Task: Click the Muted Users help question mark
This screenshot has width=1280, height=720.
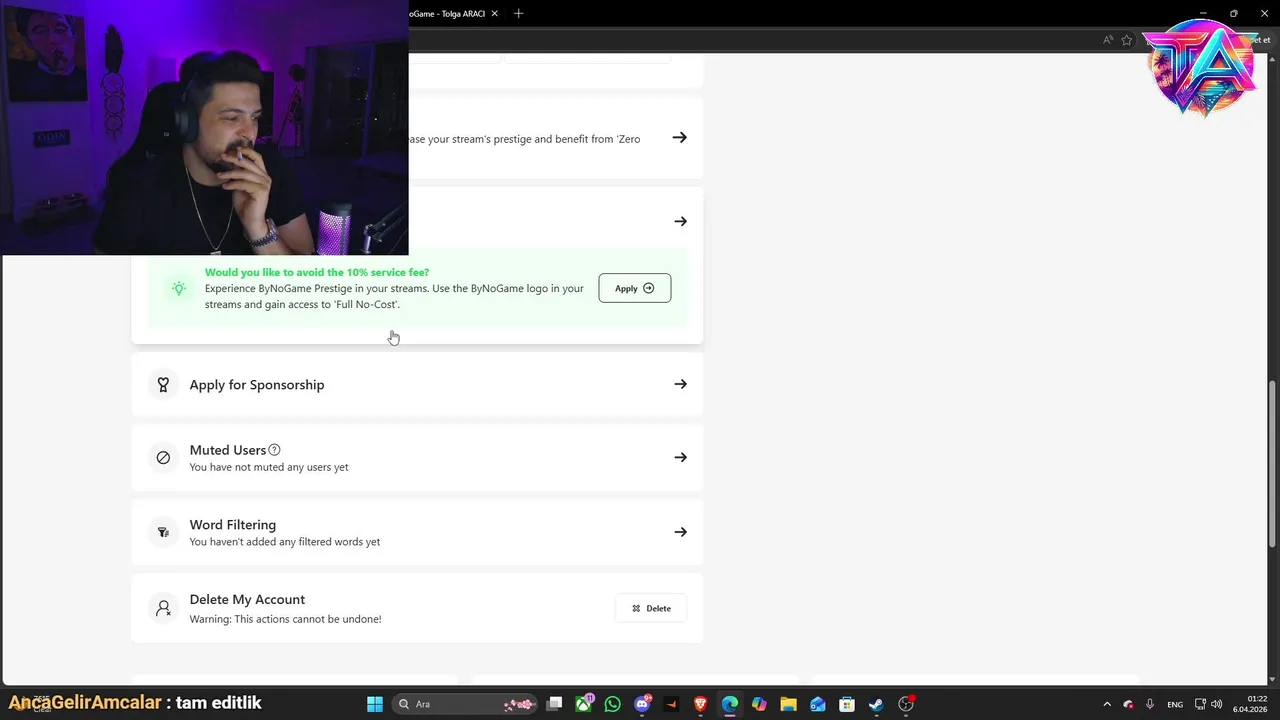Action: click(x=274, y=450)
